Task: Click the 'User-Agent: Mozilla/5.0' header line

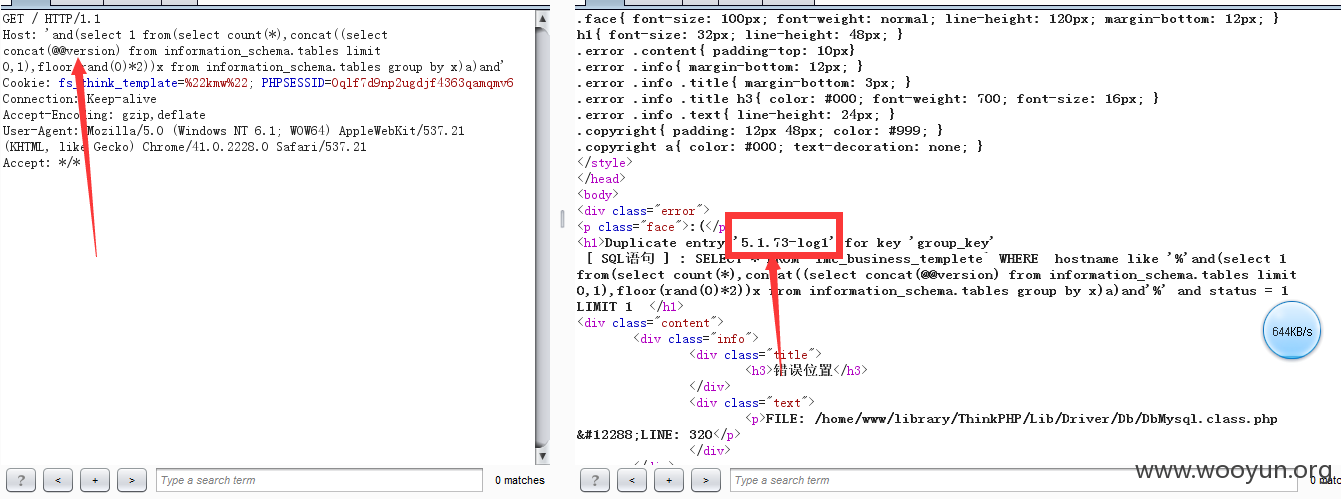Action: pos(233,131)
